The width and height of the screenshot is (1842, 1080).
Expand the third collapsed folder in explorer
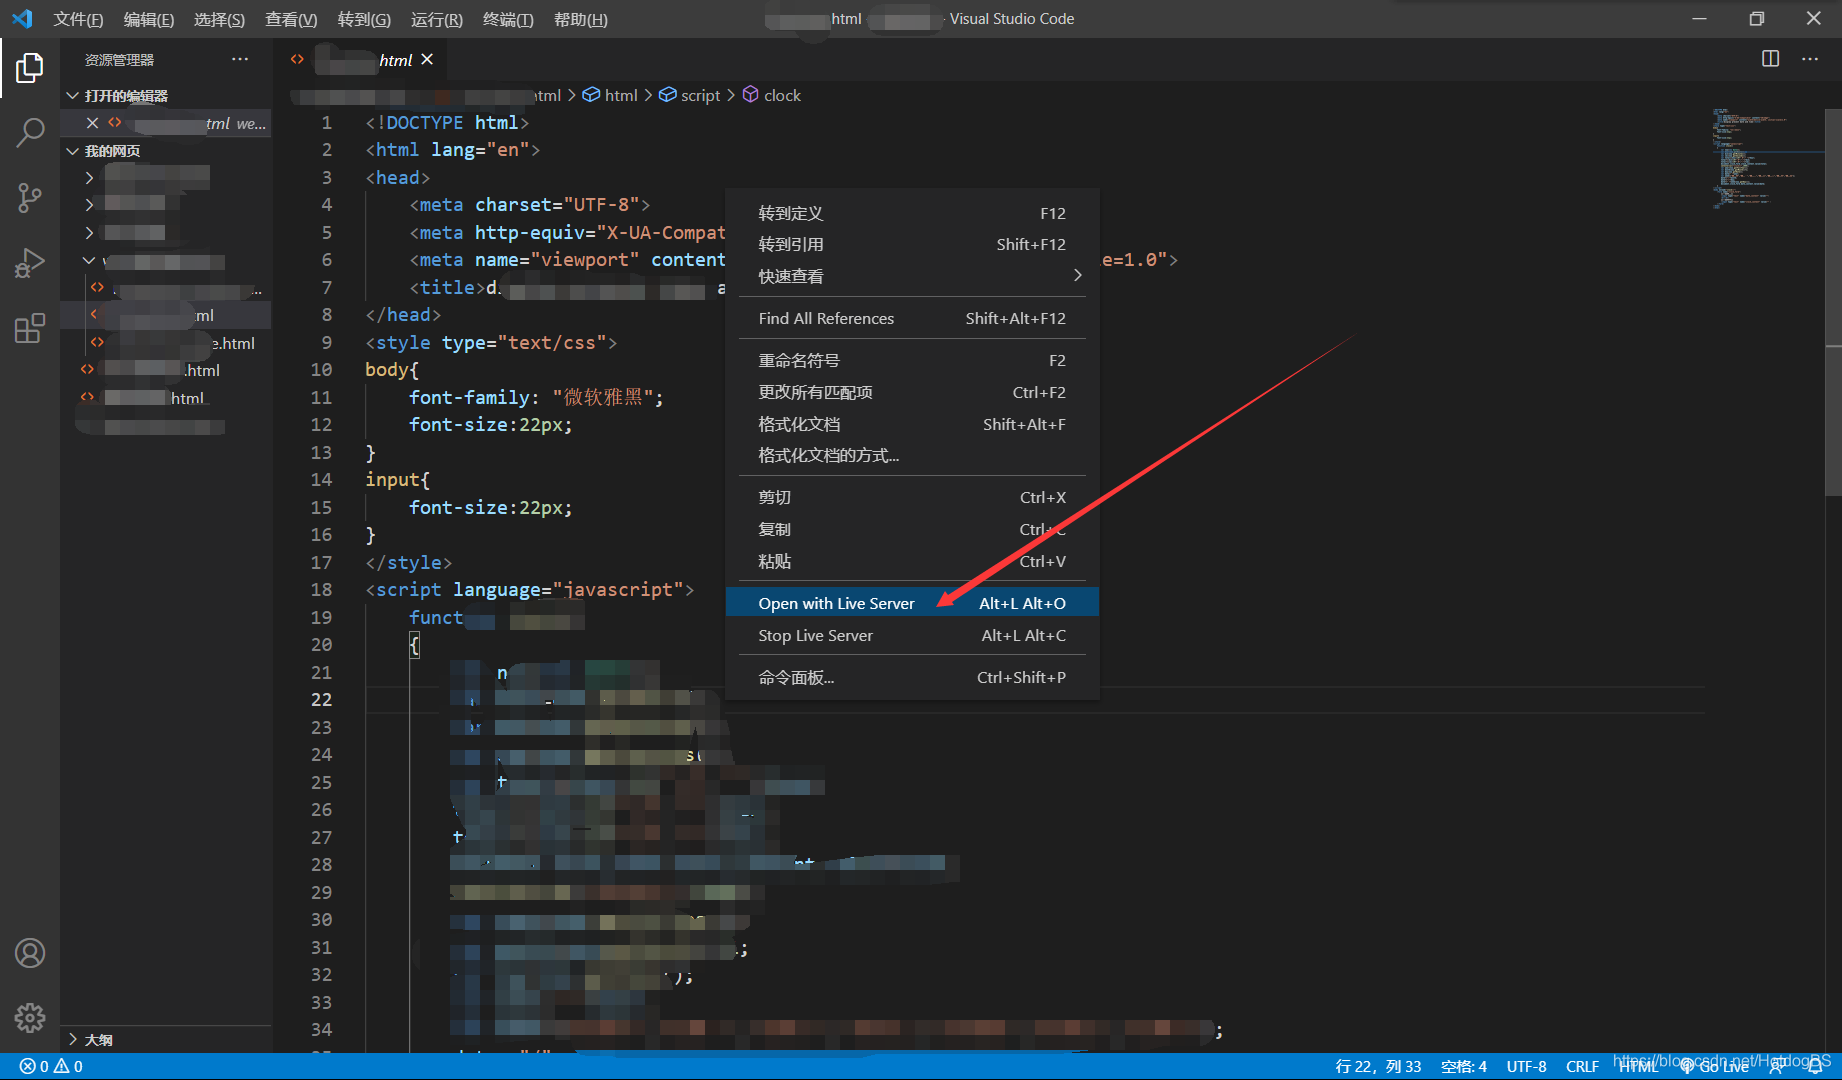pyautogui.click(x=89, y=233)
